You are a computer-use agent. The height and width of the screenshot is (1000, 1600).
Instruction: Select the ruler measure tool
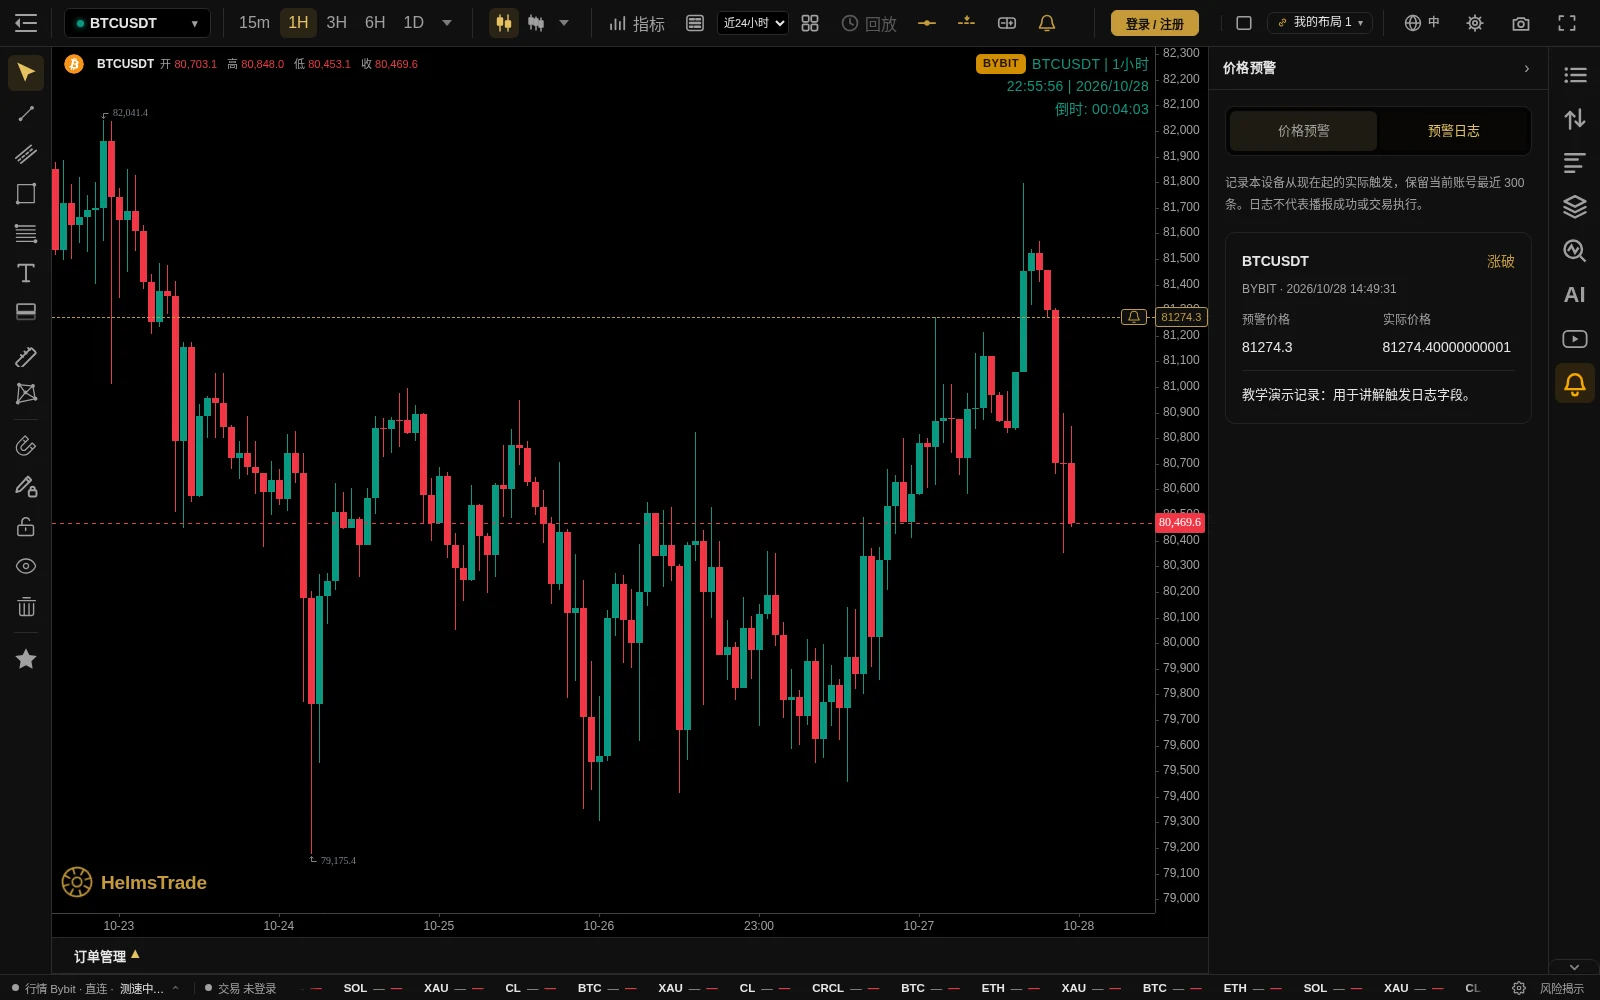coord(26,357)
